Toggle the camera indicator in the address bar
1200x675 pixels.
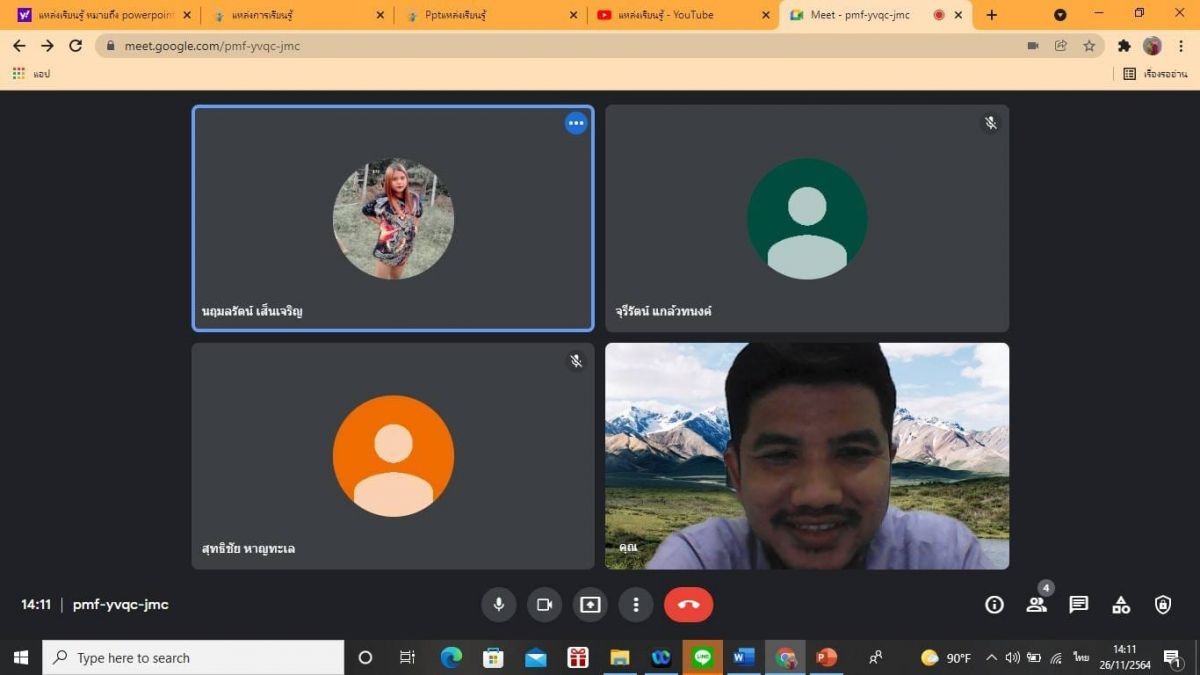[1033, 46]
